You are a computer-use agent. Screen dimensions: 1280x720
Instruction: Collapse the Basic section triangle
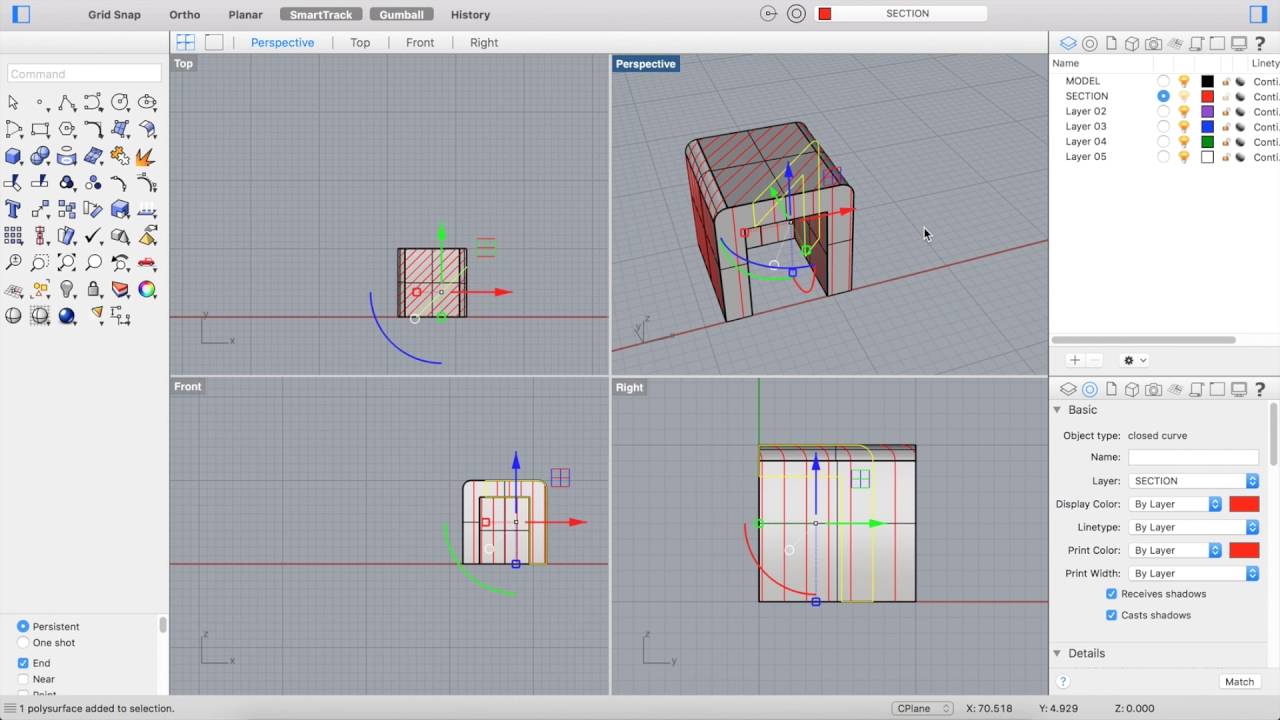tap(1057, 410)
